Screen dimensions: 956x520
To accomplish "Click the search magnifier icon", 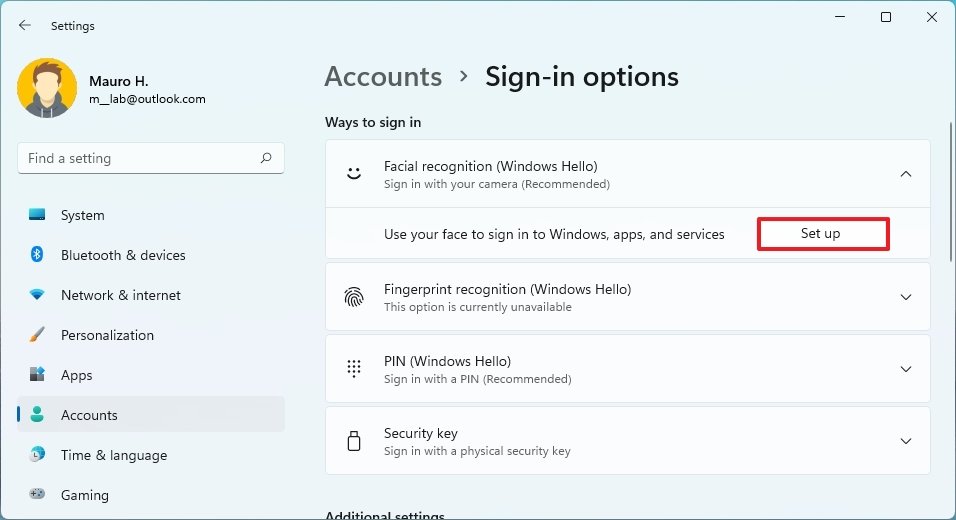I will pos(266,158).
